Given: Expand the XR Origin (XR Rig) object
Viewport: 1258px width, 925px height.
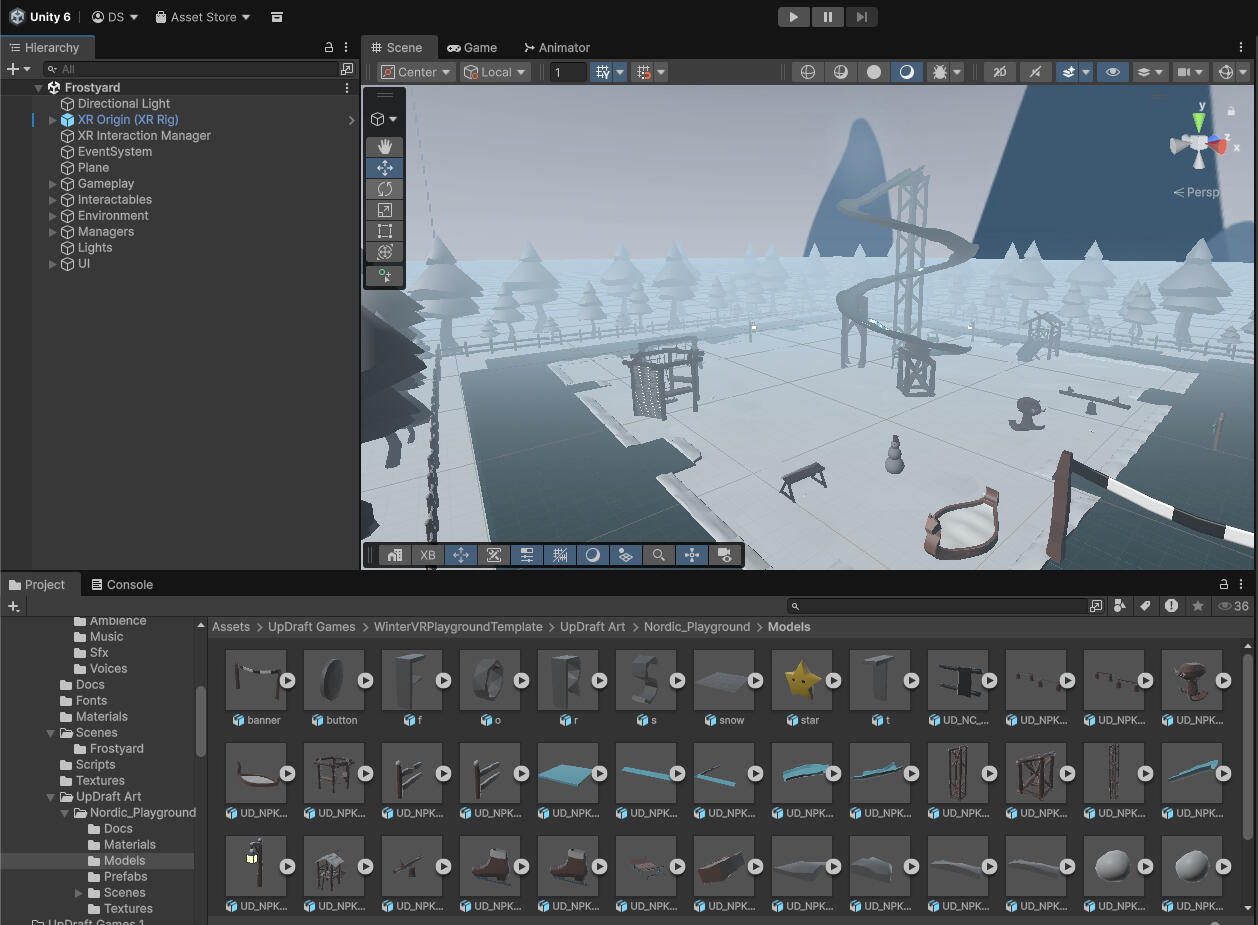Looking at the screenshot, I should point(53,120).
